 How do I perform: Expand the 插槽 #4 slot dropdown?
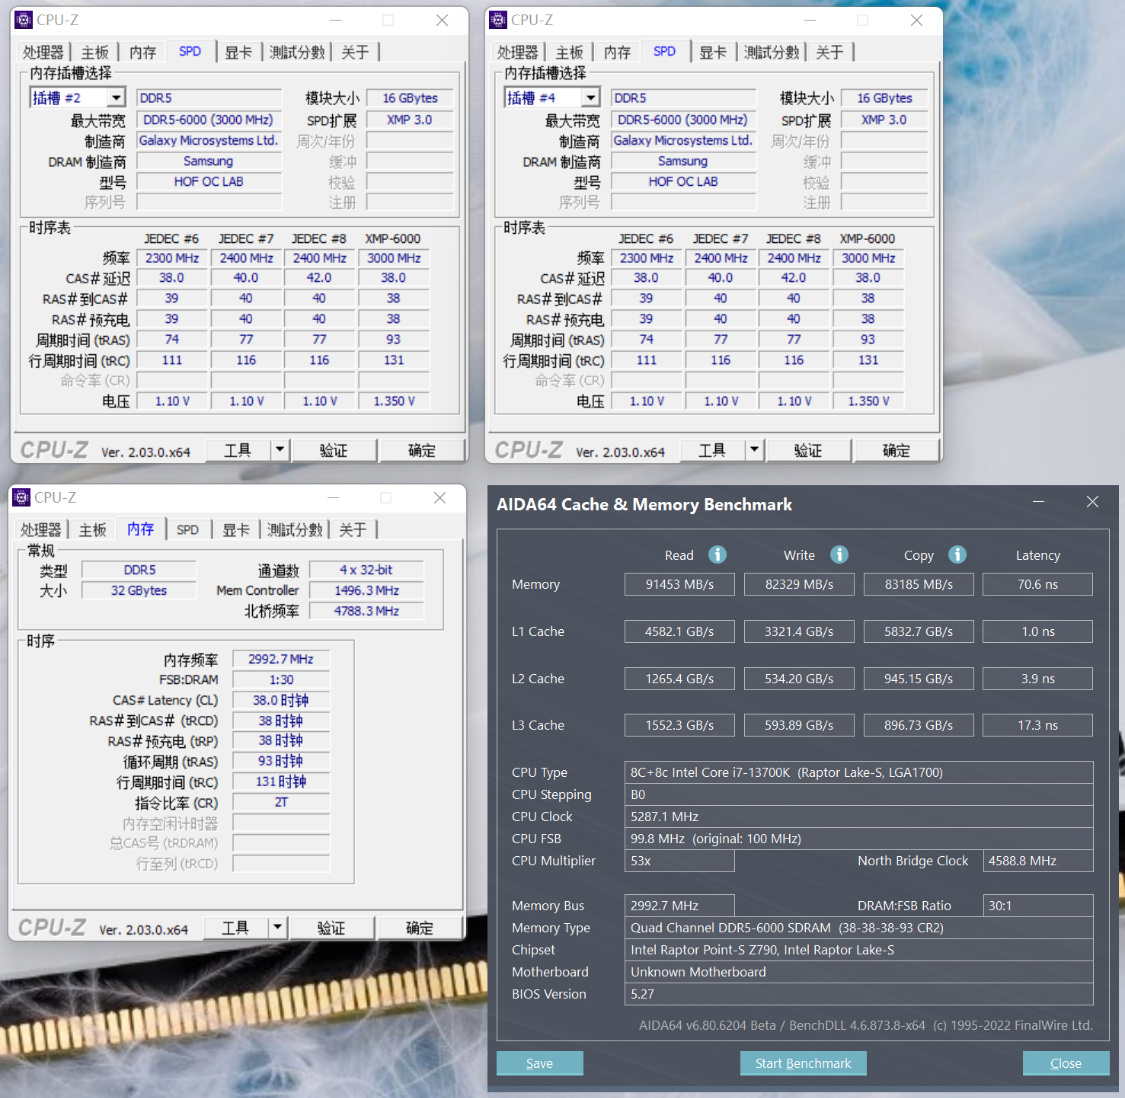coord(590,98)
